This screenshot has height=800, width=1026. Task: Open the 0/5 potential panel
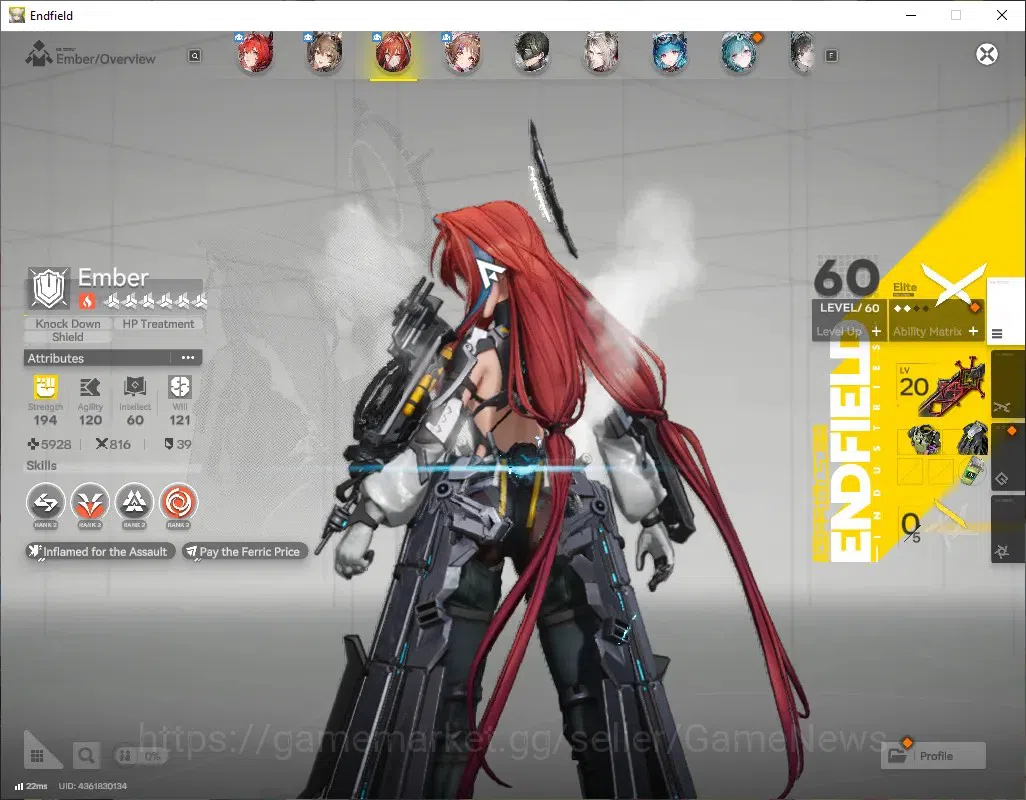point(940,525)
